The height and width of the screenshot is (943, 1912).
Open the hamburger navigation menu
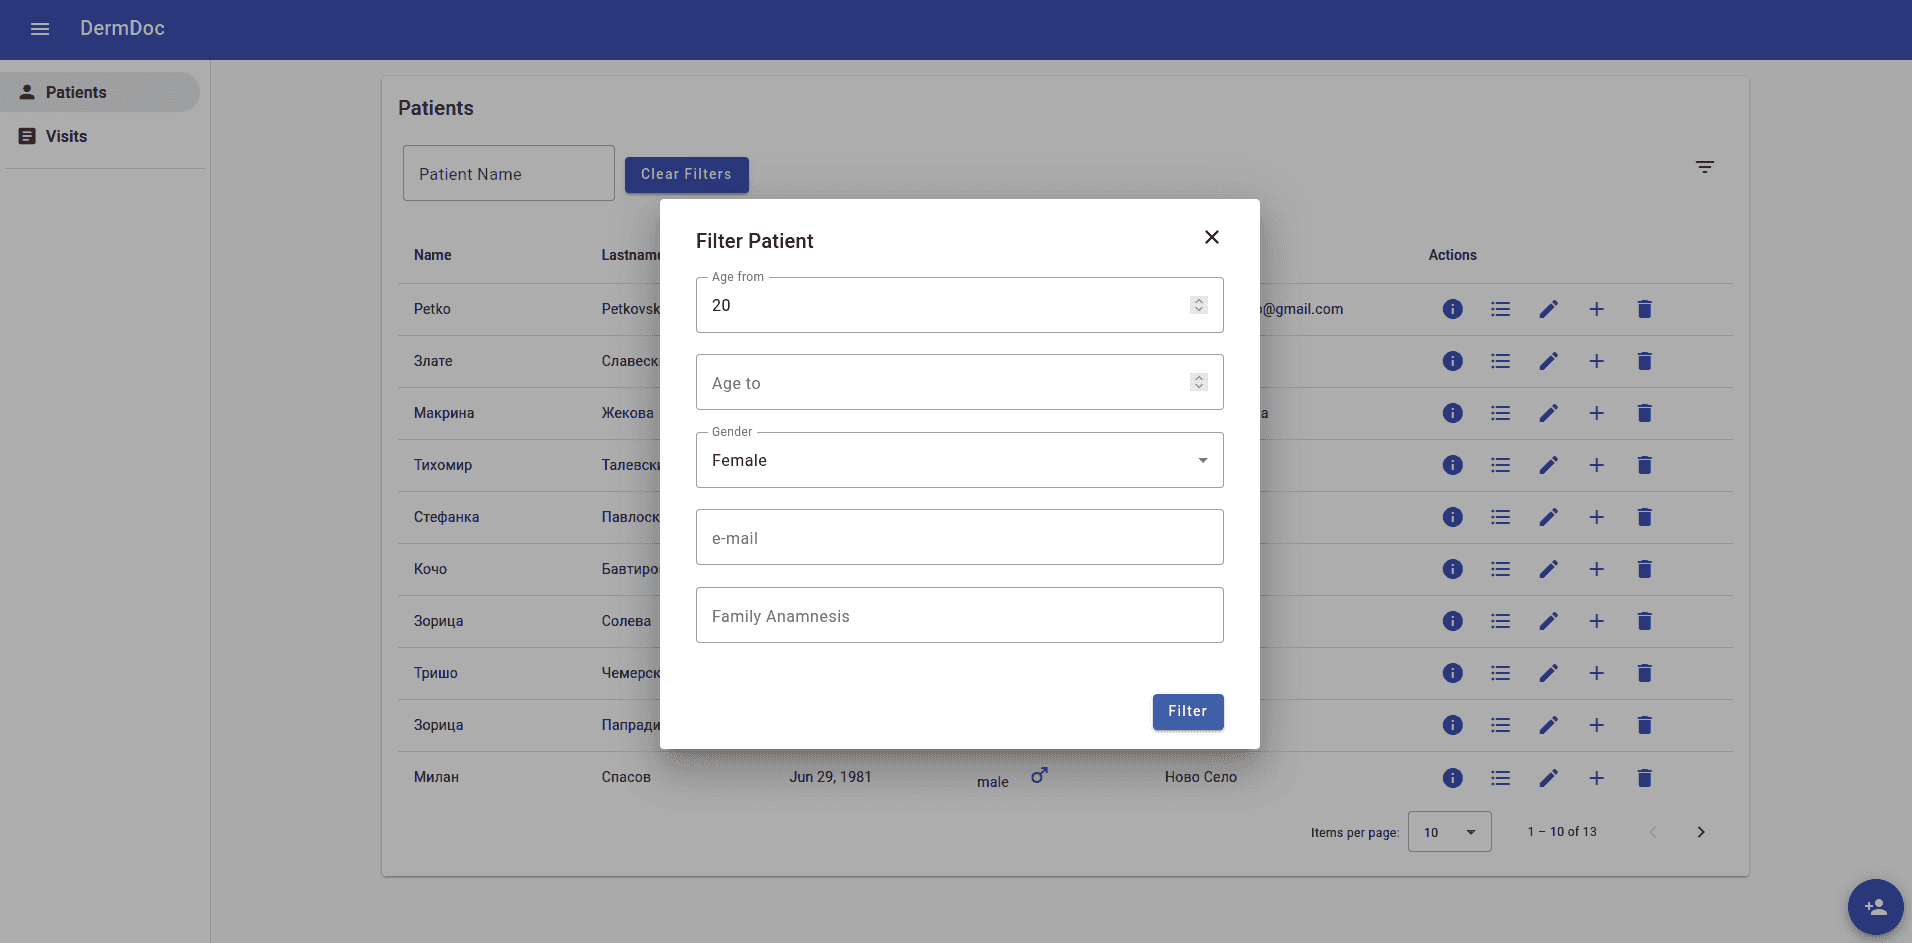[40, 29]
